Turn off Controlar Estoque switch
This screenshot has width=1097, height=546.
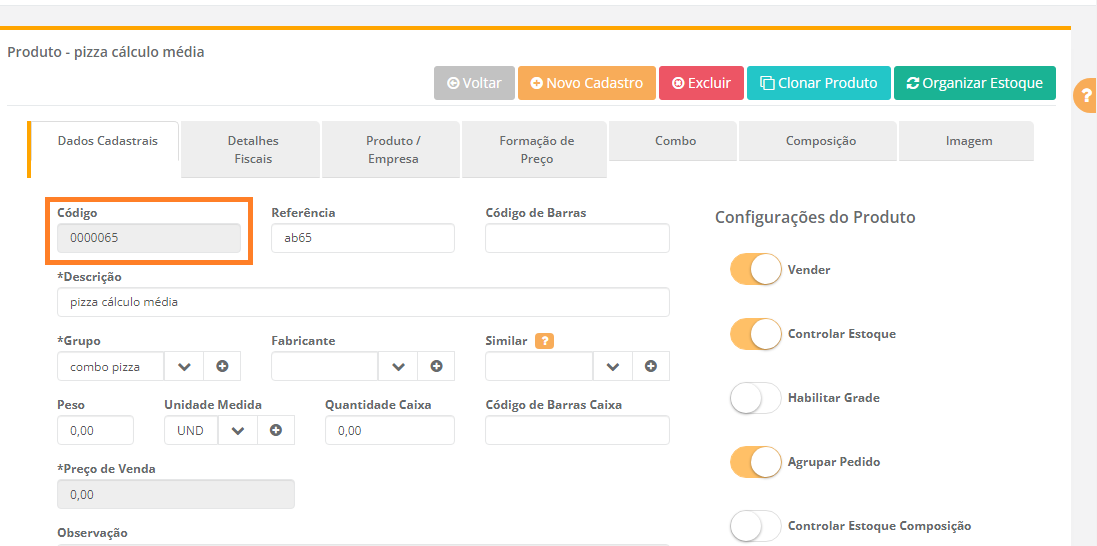coord(755,334)
